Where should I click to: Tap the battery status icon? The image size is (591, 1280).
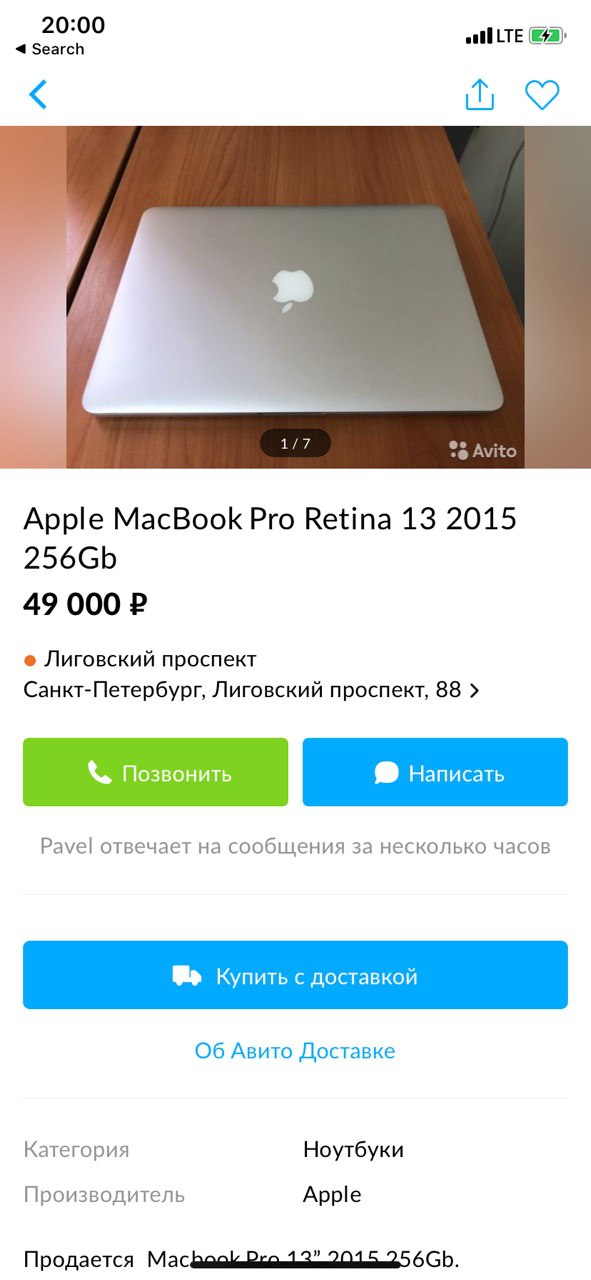[x=547, y=36]
